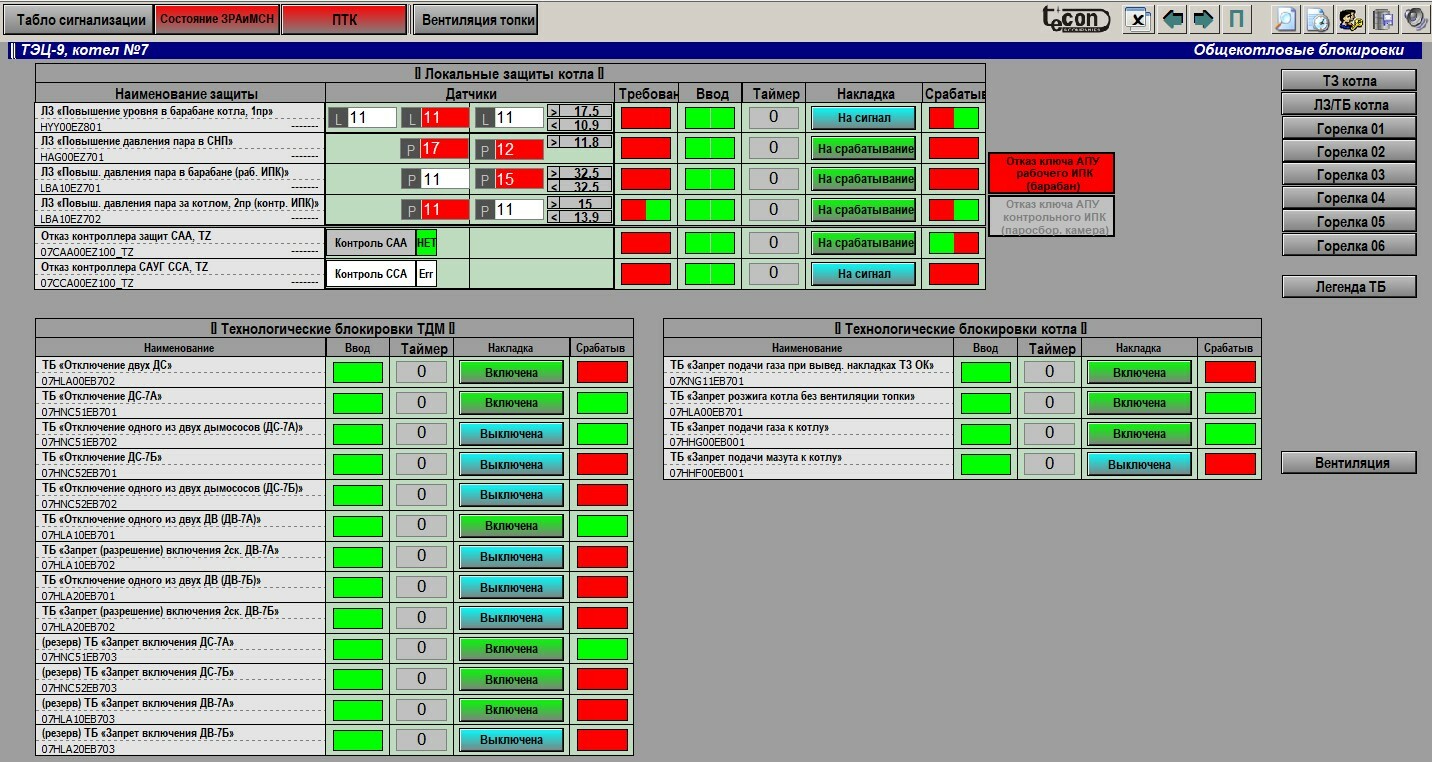Screen dimensions: 1432x762
Task: Toggle Выключена overlay for 07HLA20EB703 резерв ДВ-7Б row
Action: click(511, 740)
